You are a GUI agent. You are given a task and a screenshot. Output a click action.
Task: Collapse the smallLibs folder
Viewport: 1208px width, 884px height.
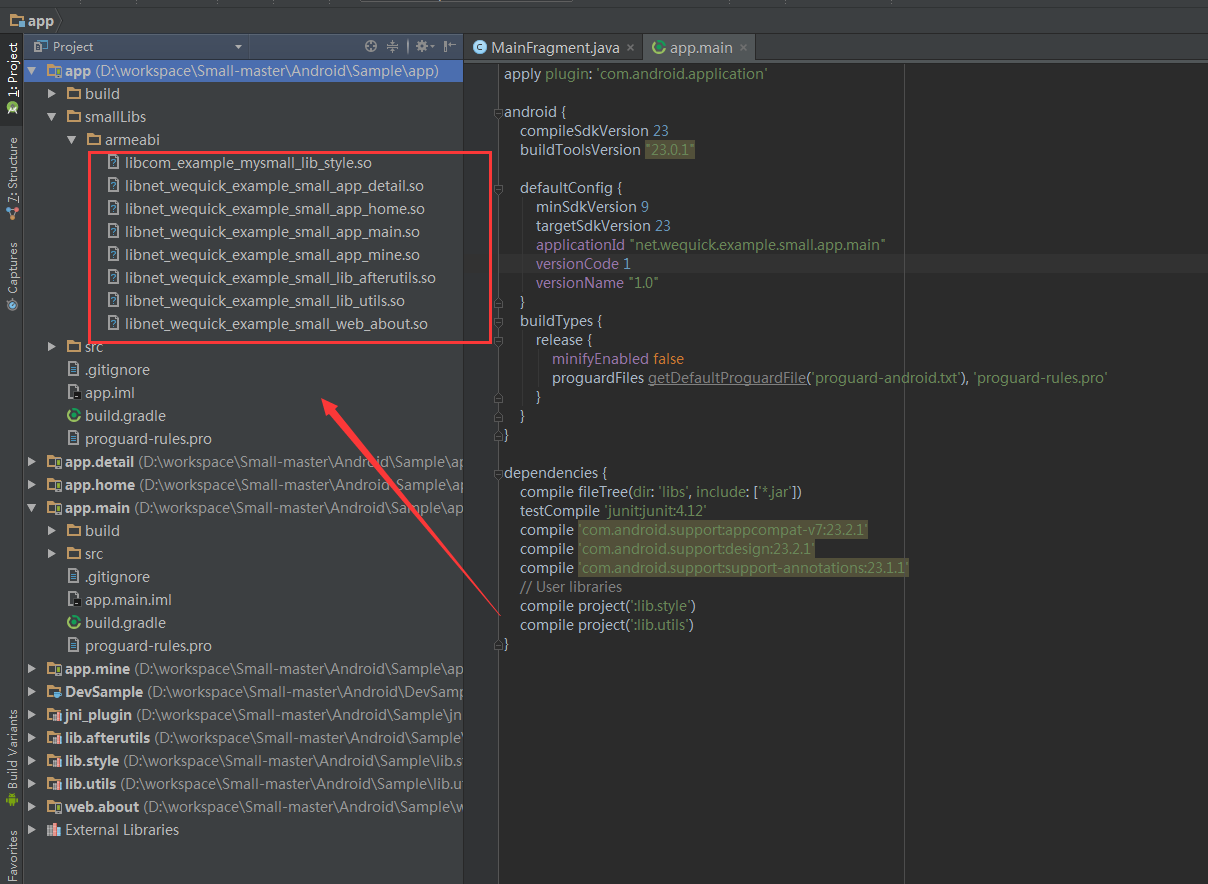click(x=51, y=117)
